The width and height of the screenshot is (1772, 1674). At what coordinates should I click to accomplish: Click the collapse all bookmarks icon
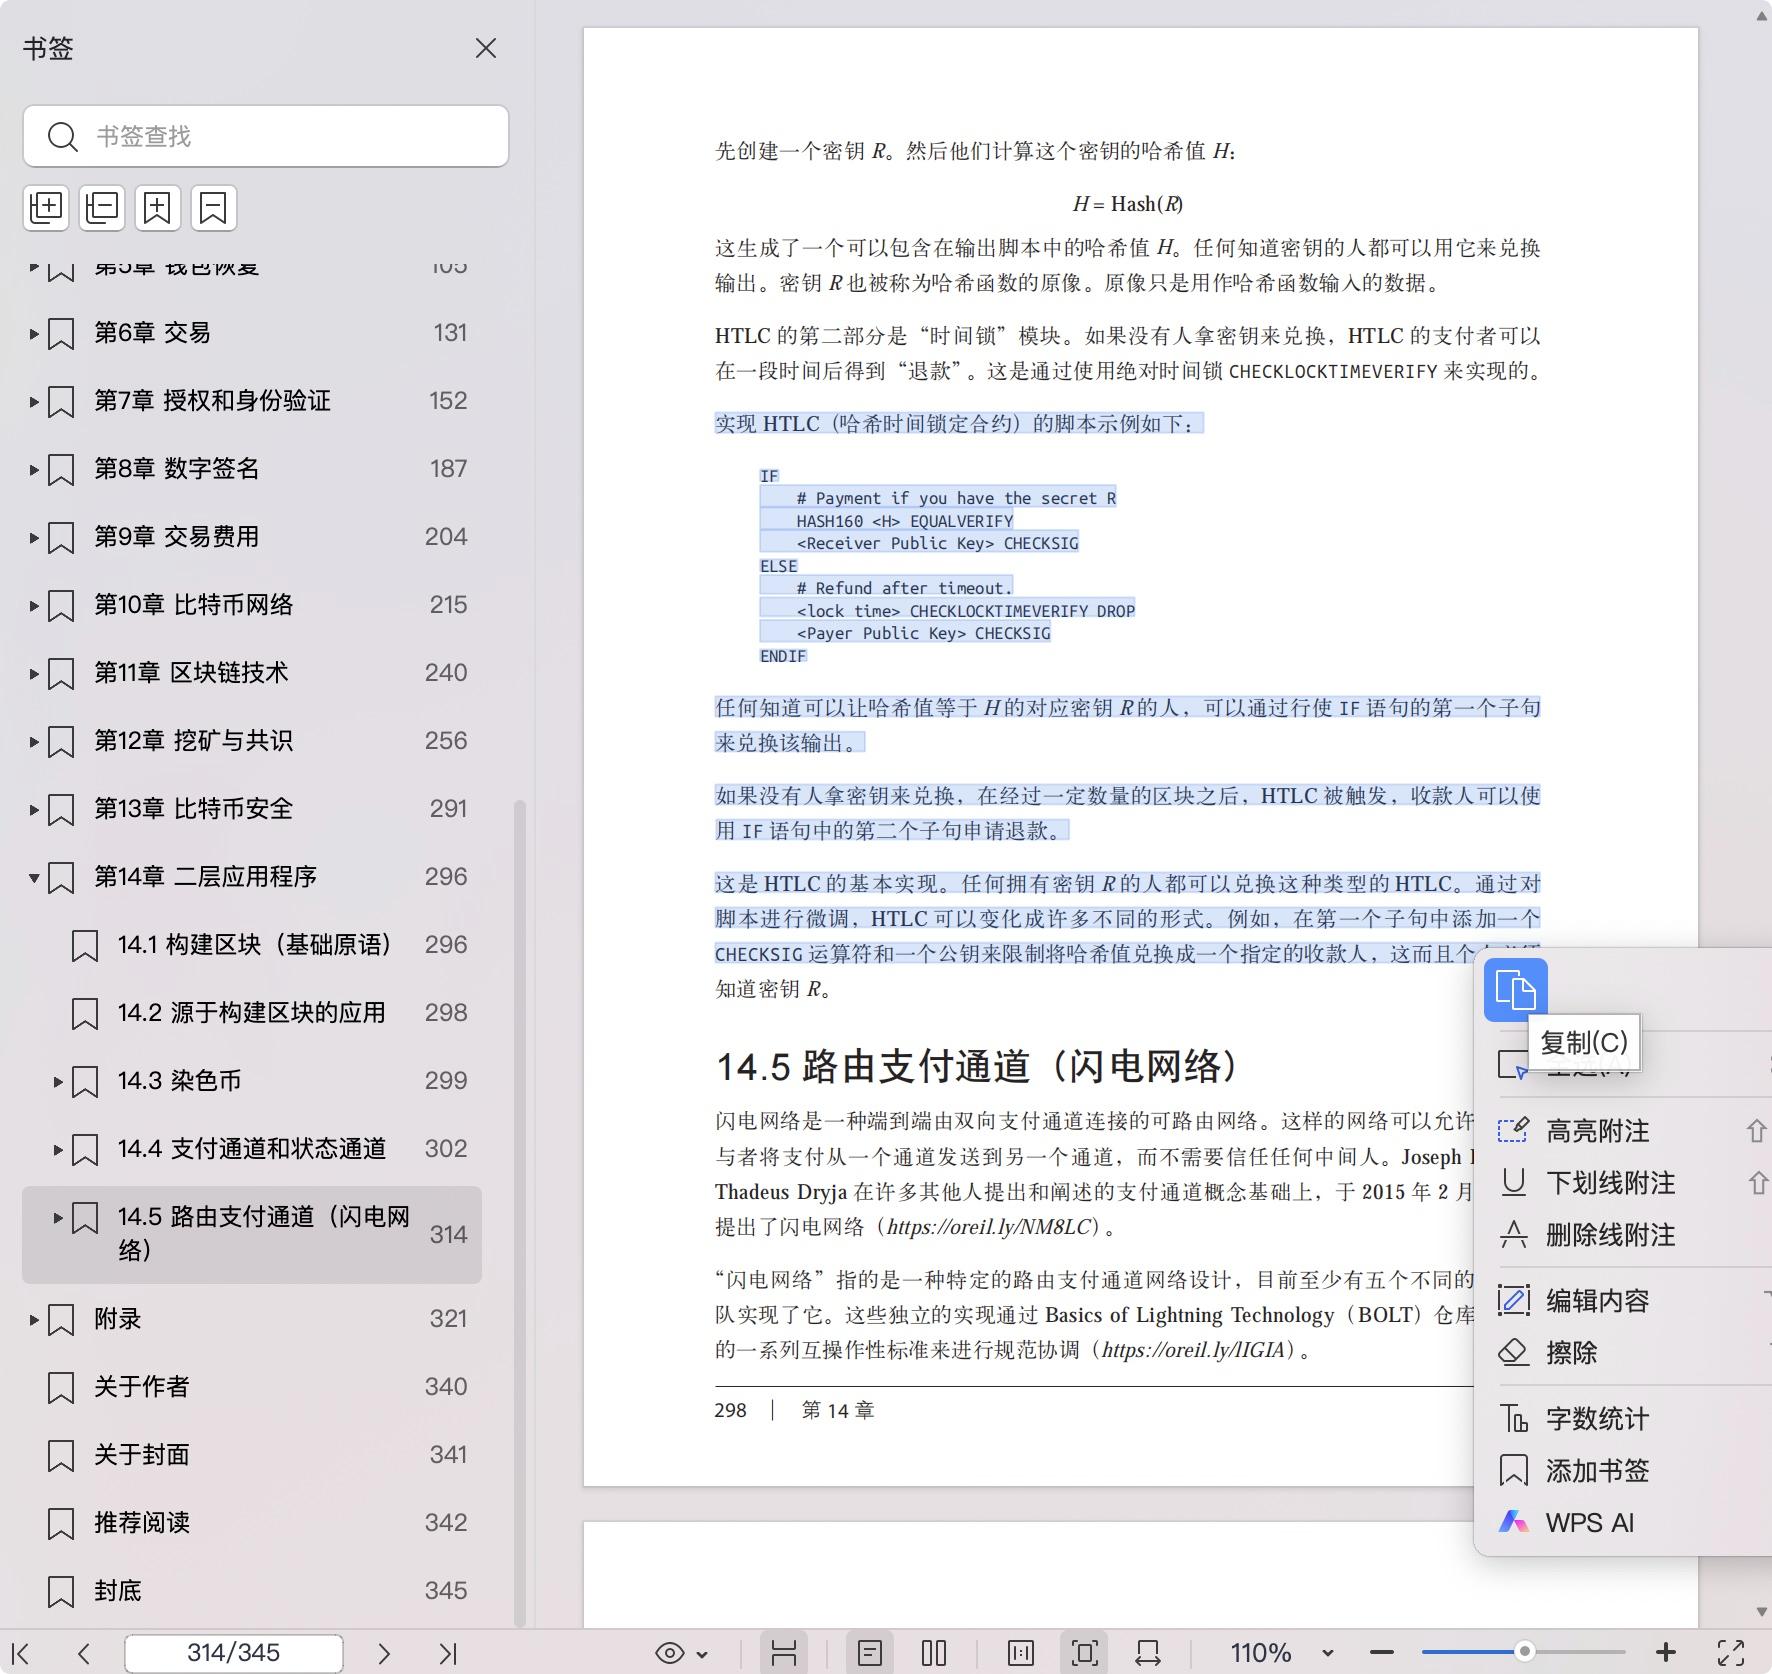[102, 208]
